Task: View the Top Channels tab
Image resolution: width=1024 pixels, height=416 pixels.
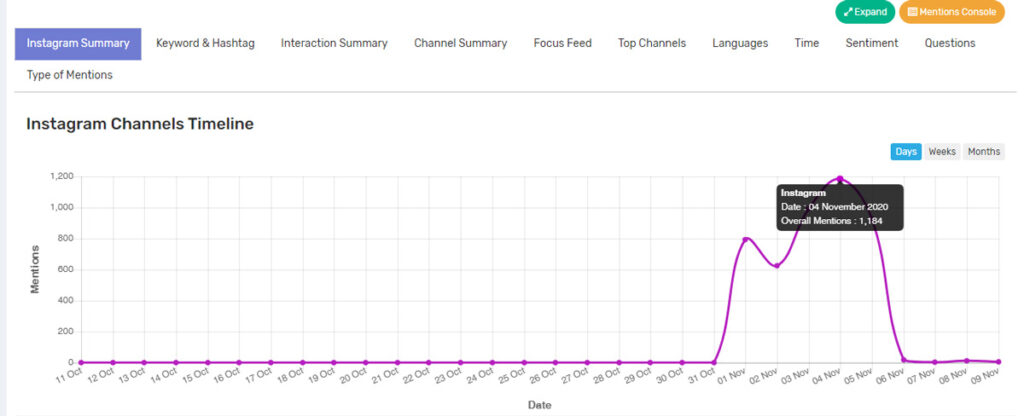Action: [652, 43]
